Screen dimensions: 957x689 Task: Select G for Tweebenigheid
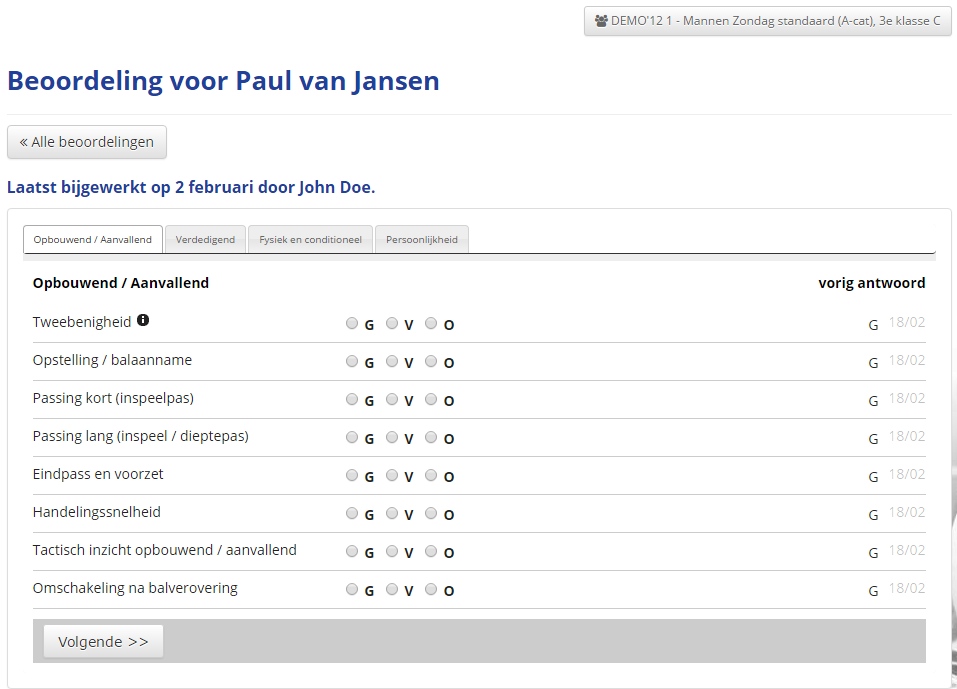[x=352, y=323]
